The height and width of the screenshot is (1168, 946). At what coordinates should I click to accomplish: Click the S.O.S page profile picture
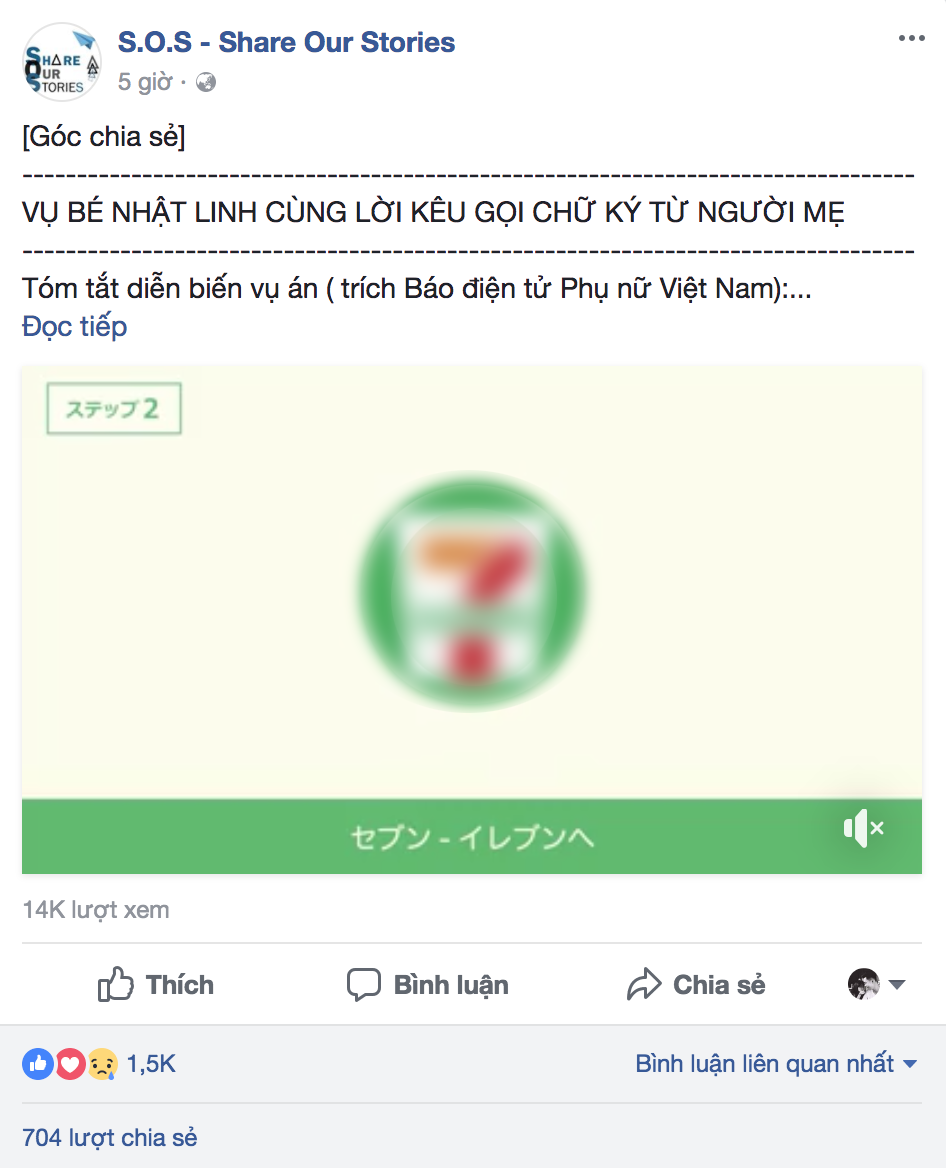[61, 62]
